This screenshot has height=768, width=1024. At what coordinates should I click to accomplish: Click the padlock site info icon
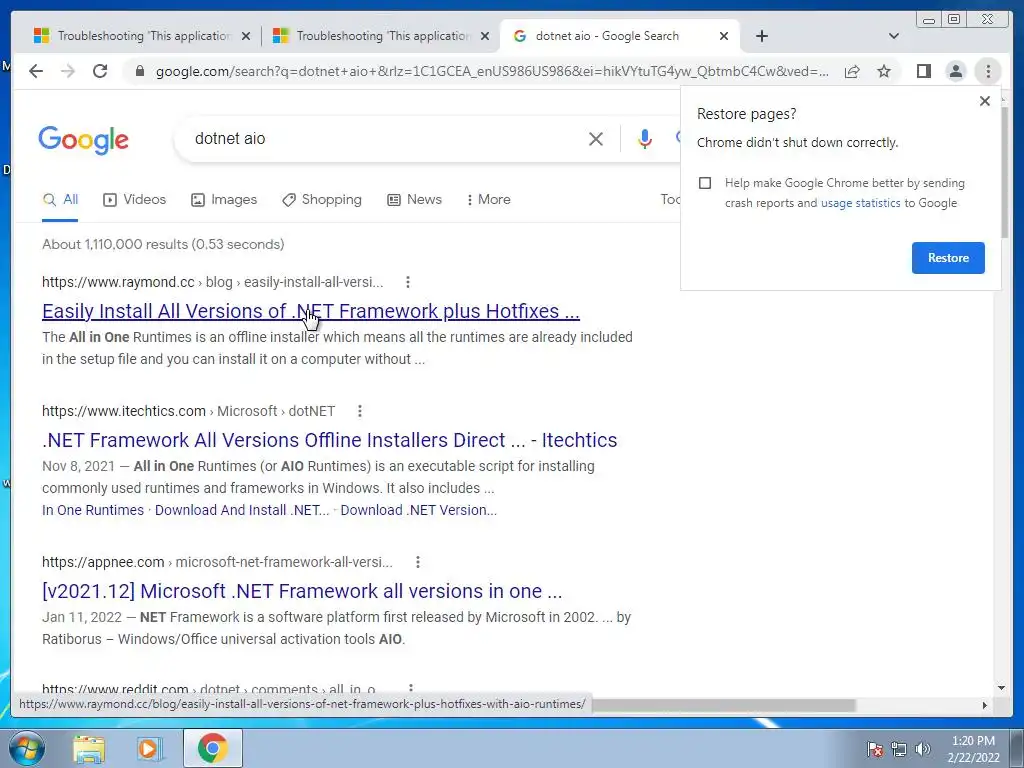click(139, 71)
